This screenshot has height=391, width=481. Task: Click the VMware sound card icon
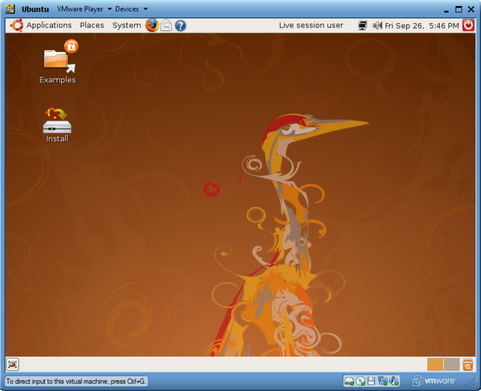[x=394, y=381]
